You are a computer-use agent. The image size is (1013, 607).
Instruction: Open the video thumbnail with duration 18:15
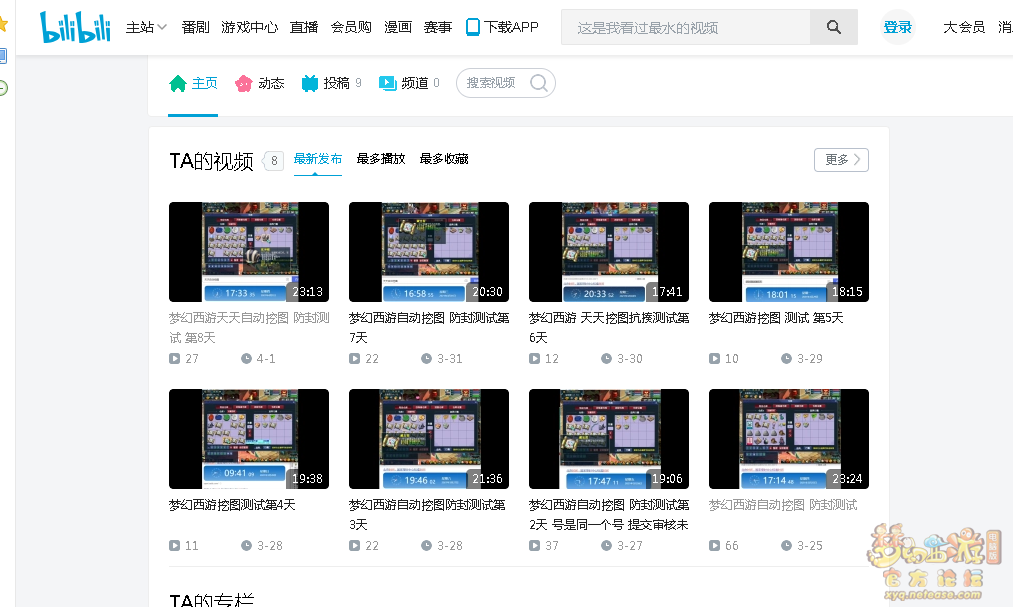(x=789, y=252)
